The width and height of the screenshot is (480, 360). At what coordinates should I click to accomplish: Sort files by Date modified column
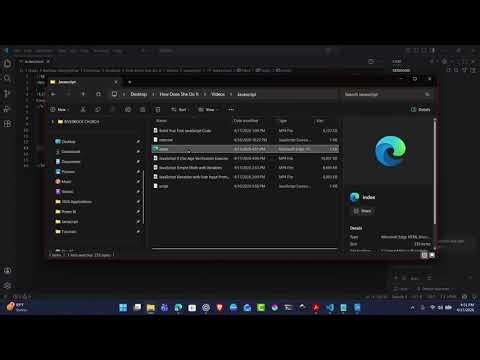point(246,121)
